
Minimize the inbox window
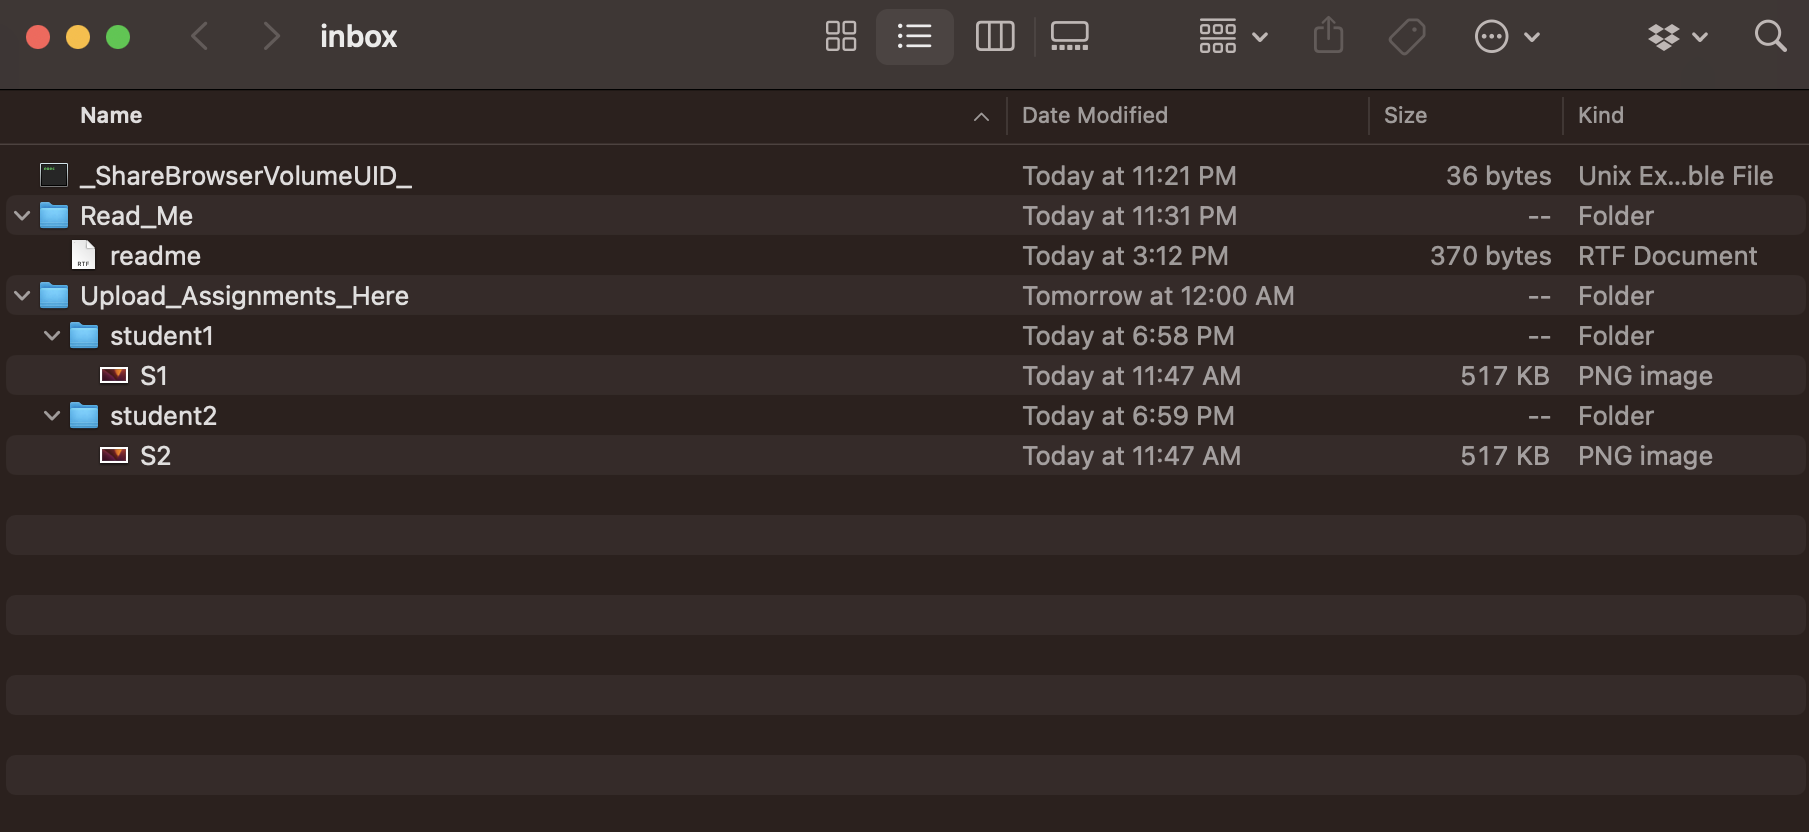78,37
